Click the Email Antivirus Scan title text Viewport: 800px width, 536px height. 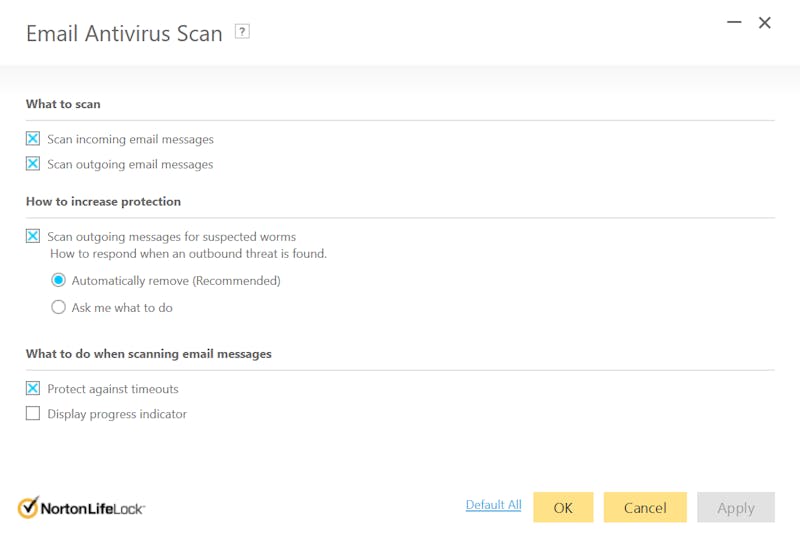tap(124, 34)
